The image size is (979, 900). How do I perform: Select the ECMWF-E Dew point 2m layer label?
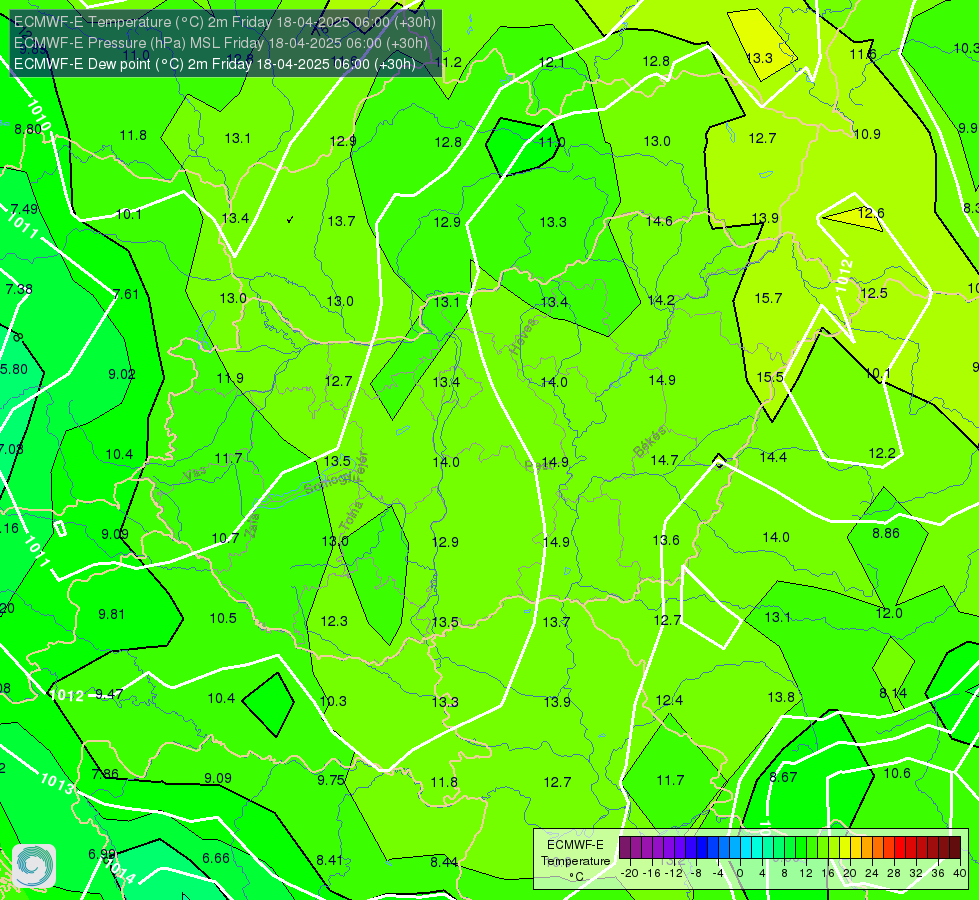click(215, 64)
